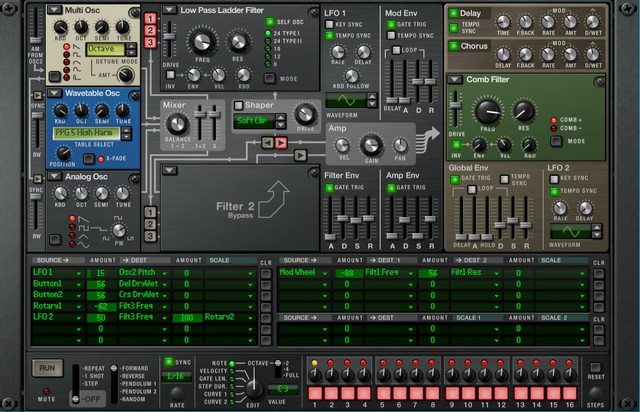Click the filter MODE button

pyautogui.click(x=269, y=78)
